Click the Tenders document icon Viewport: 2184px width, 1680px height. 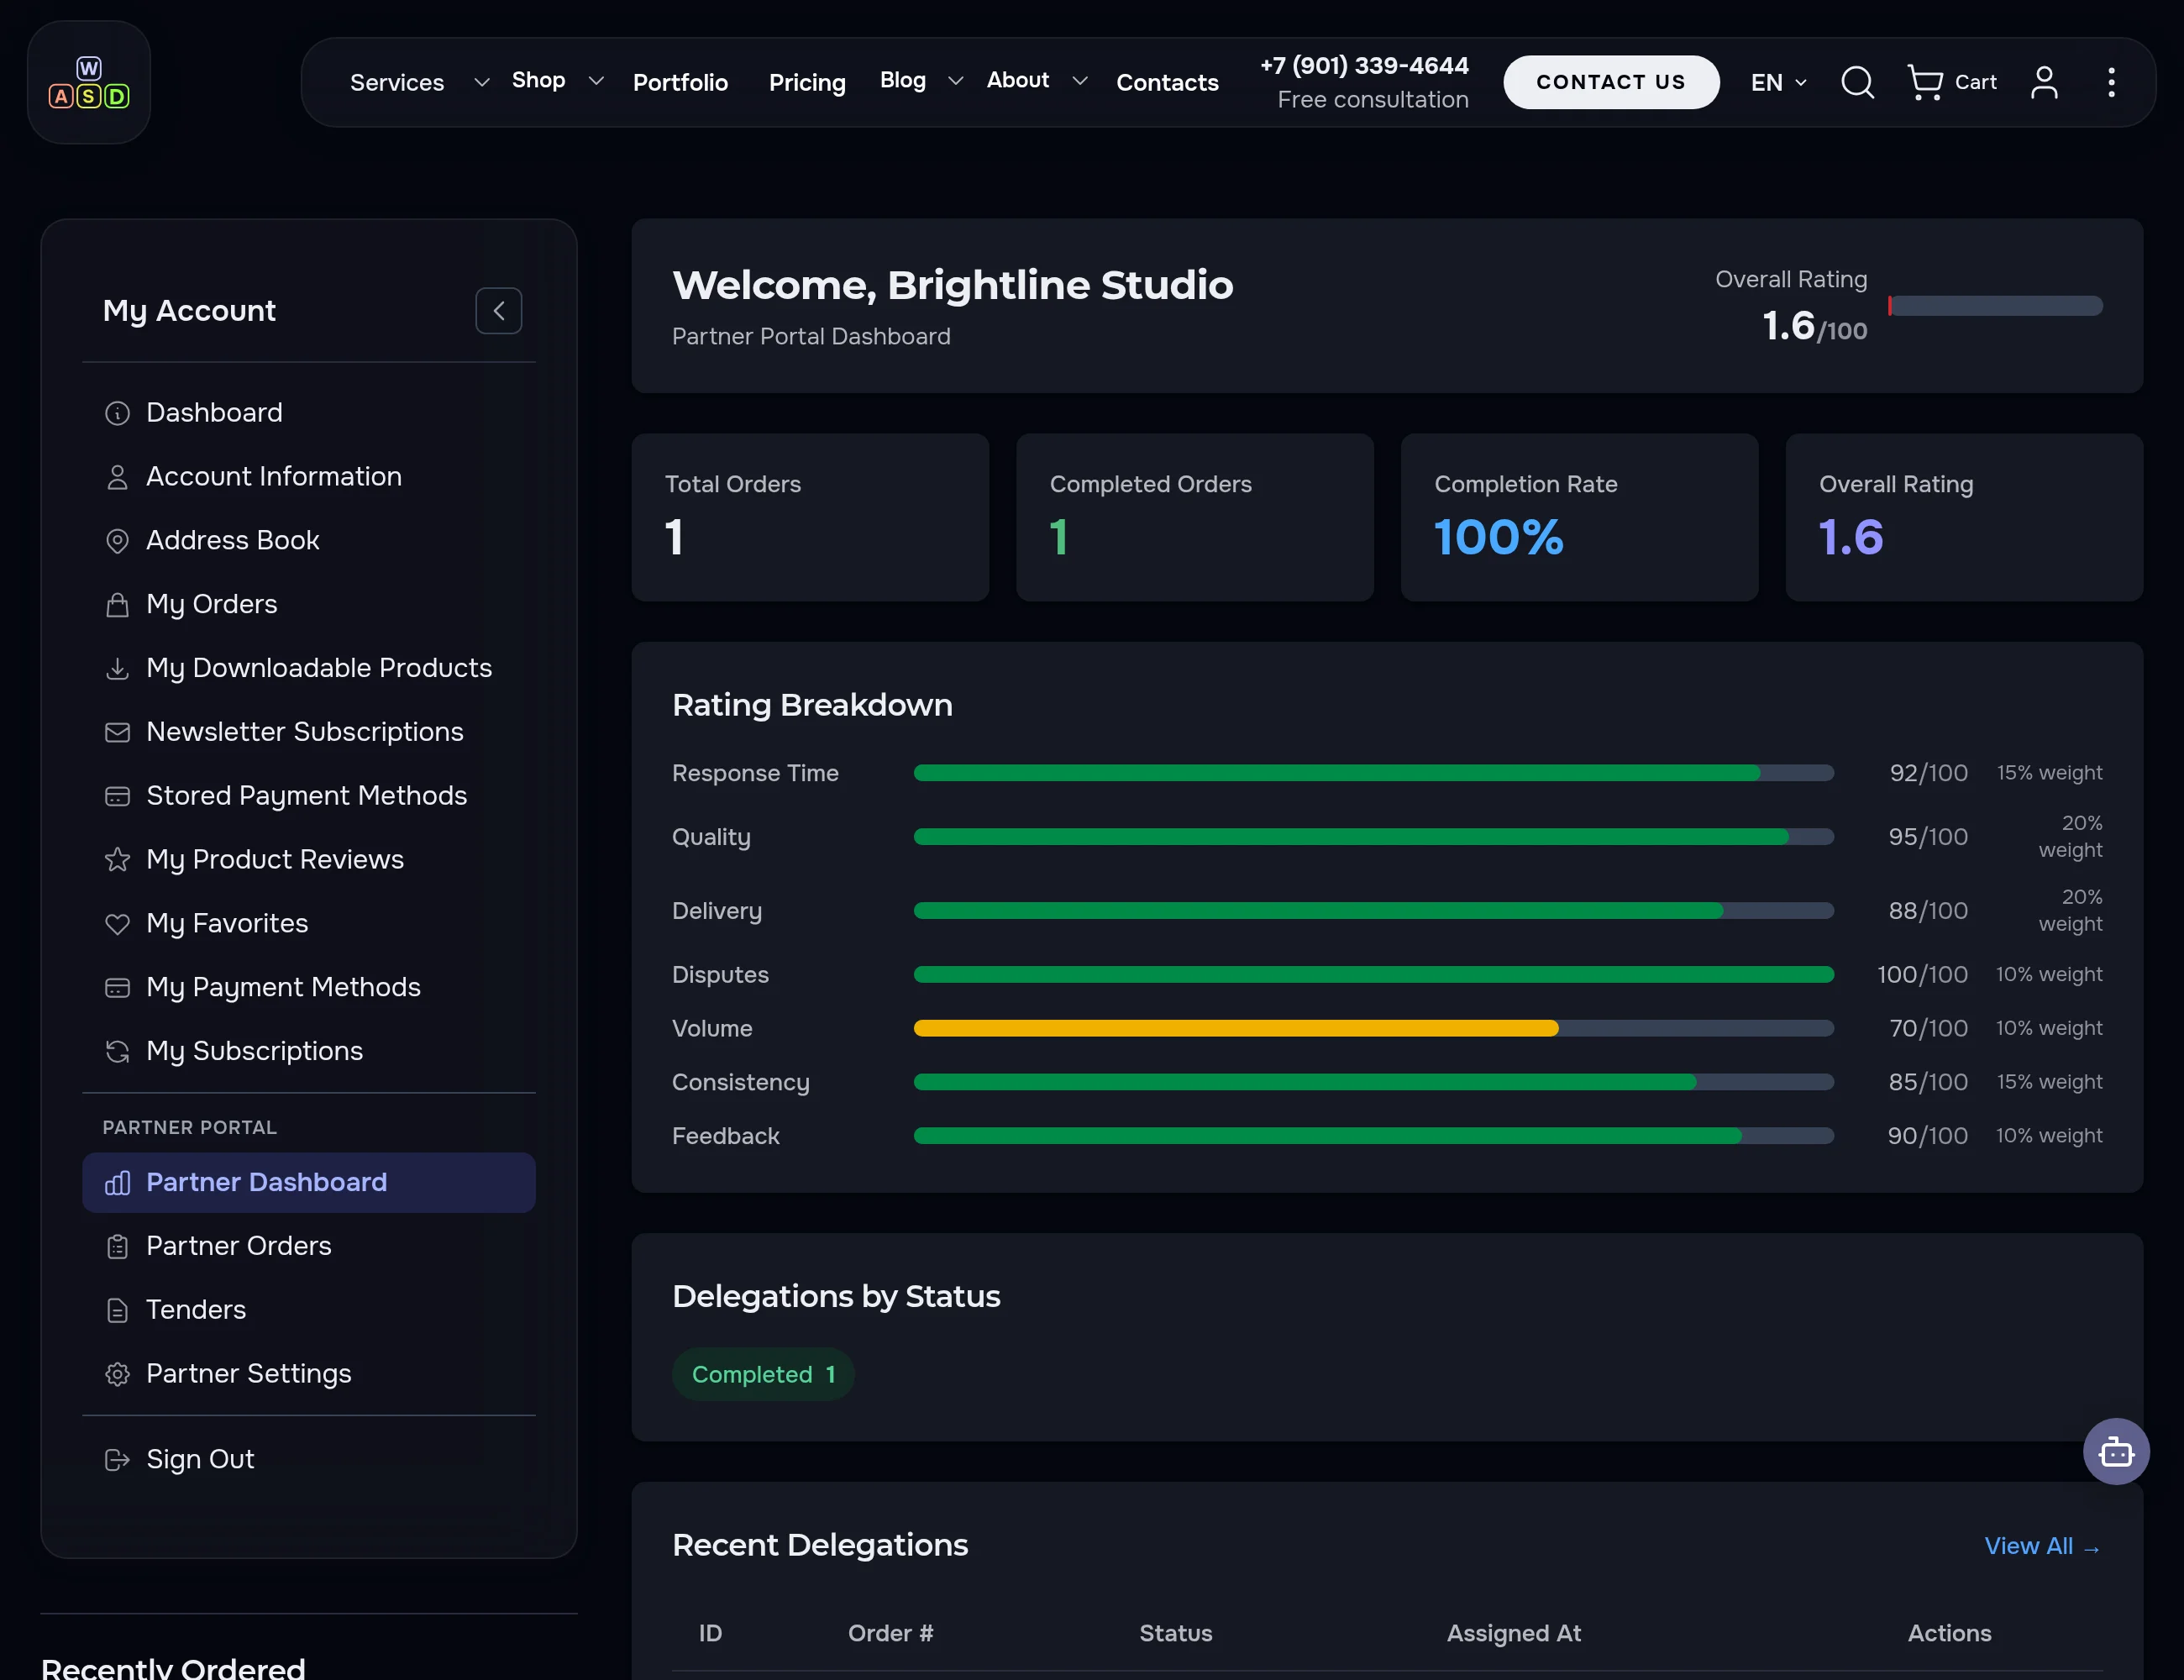click(x=117, y=1310)
